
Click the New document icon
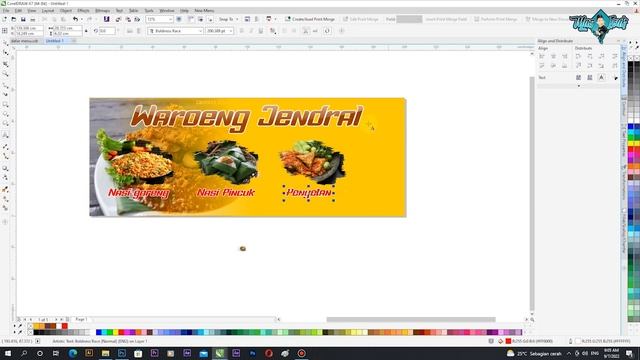(4, 19)
